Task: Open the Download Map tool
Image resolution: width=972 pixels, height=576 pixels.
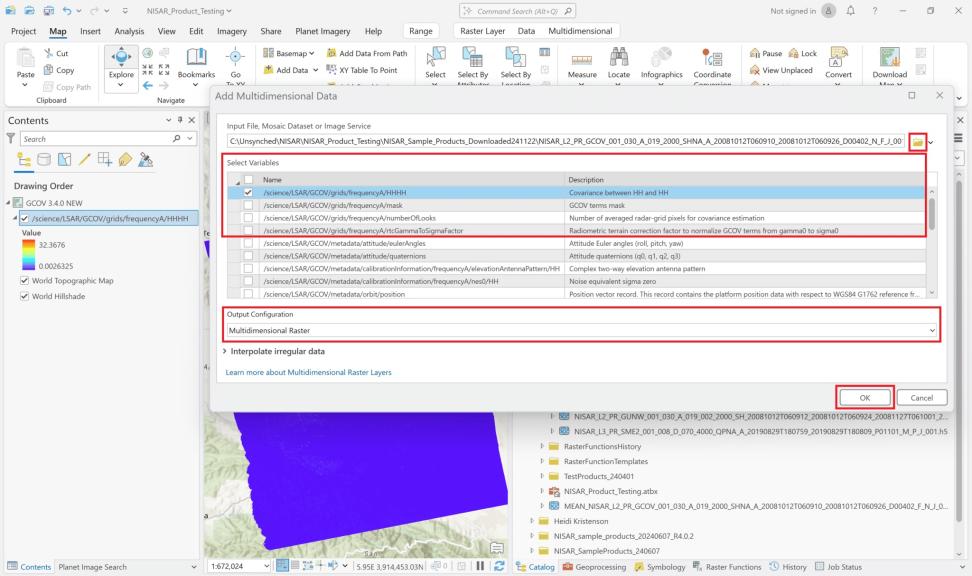Action: [x=890, y=63]
